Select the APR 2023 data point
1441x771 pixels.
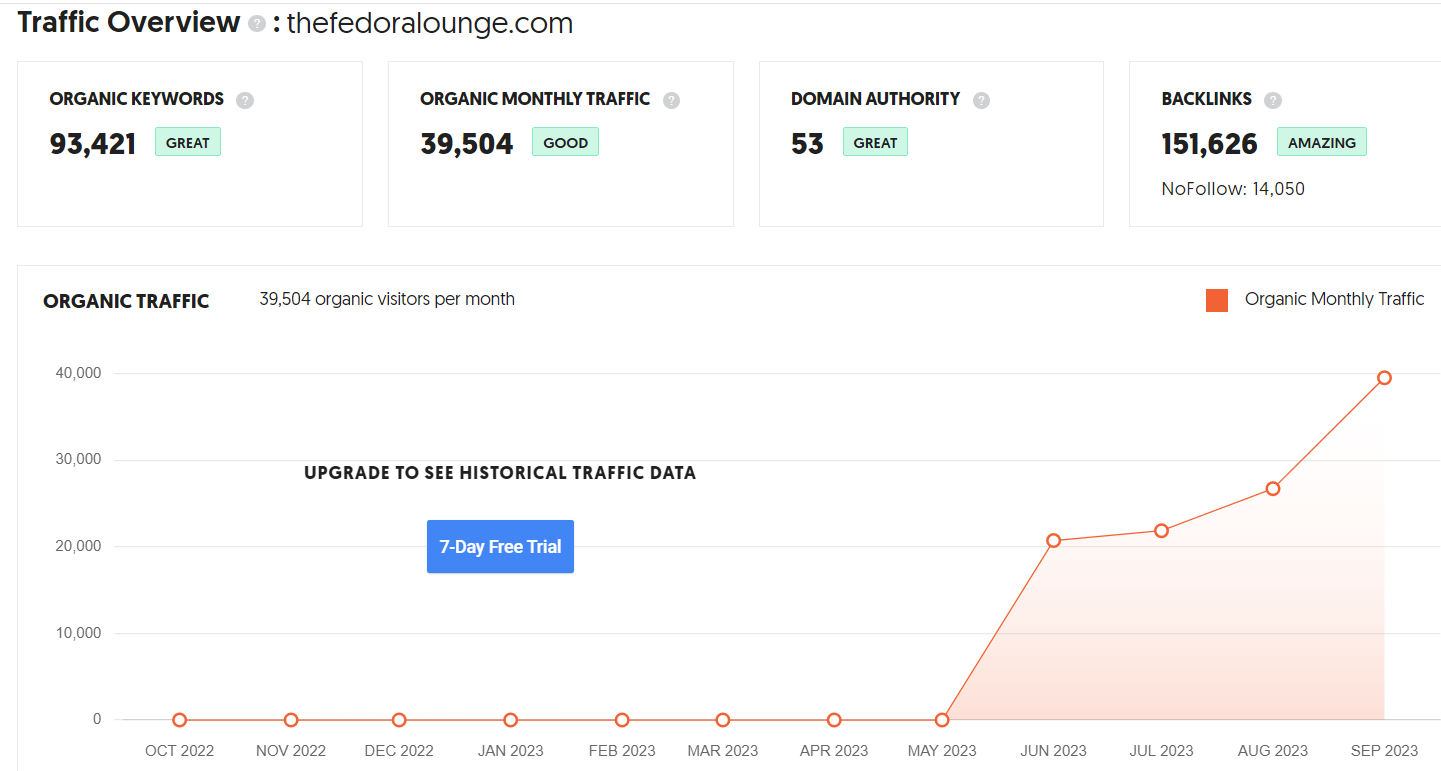[x=834, y=720]
